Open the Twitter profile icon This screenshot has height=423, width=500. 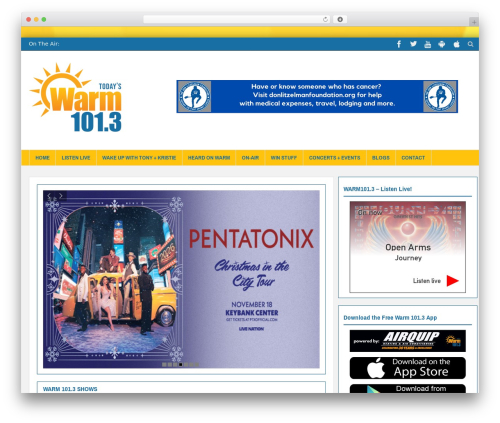[413, 44]
